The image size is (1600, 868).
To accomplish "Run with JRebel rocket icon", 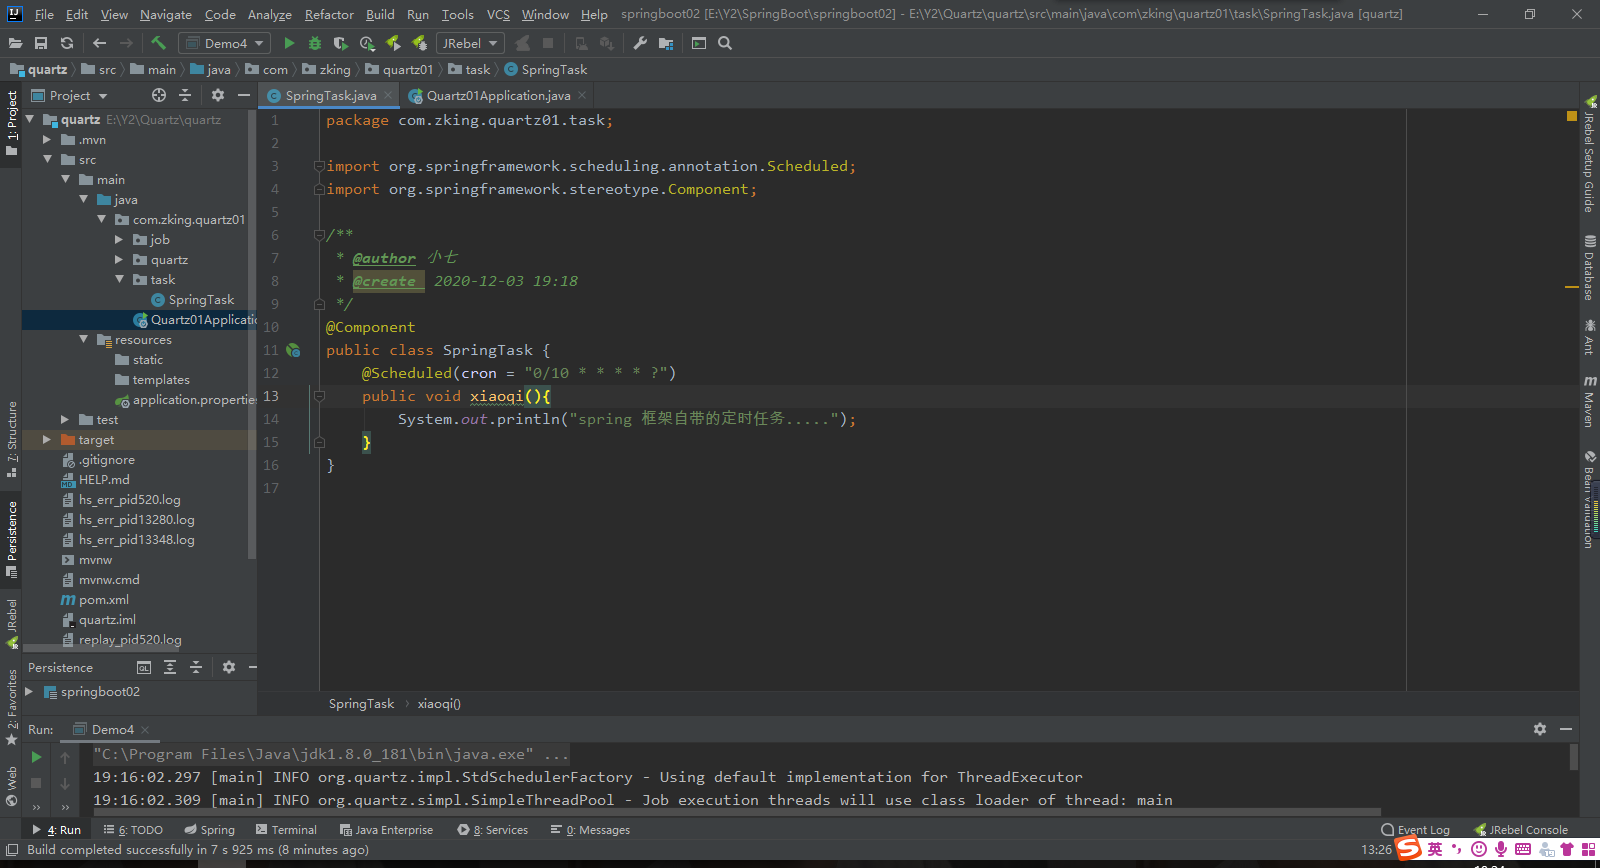I will 393,43.
